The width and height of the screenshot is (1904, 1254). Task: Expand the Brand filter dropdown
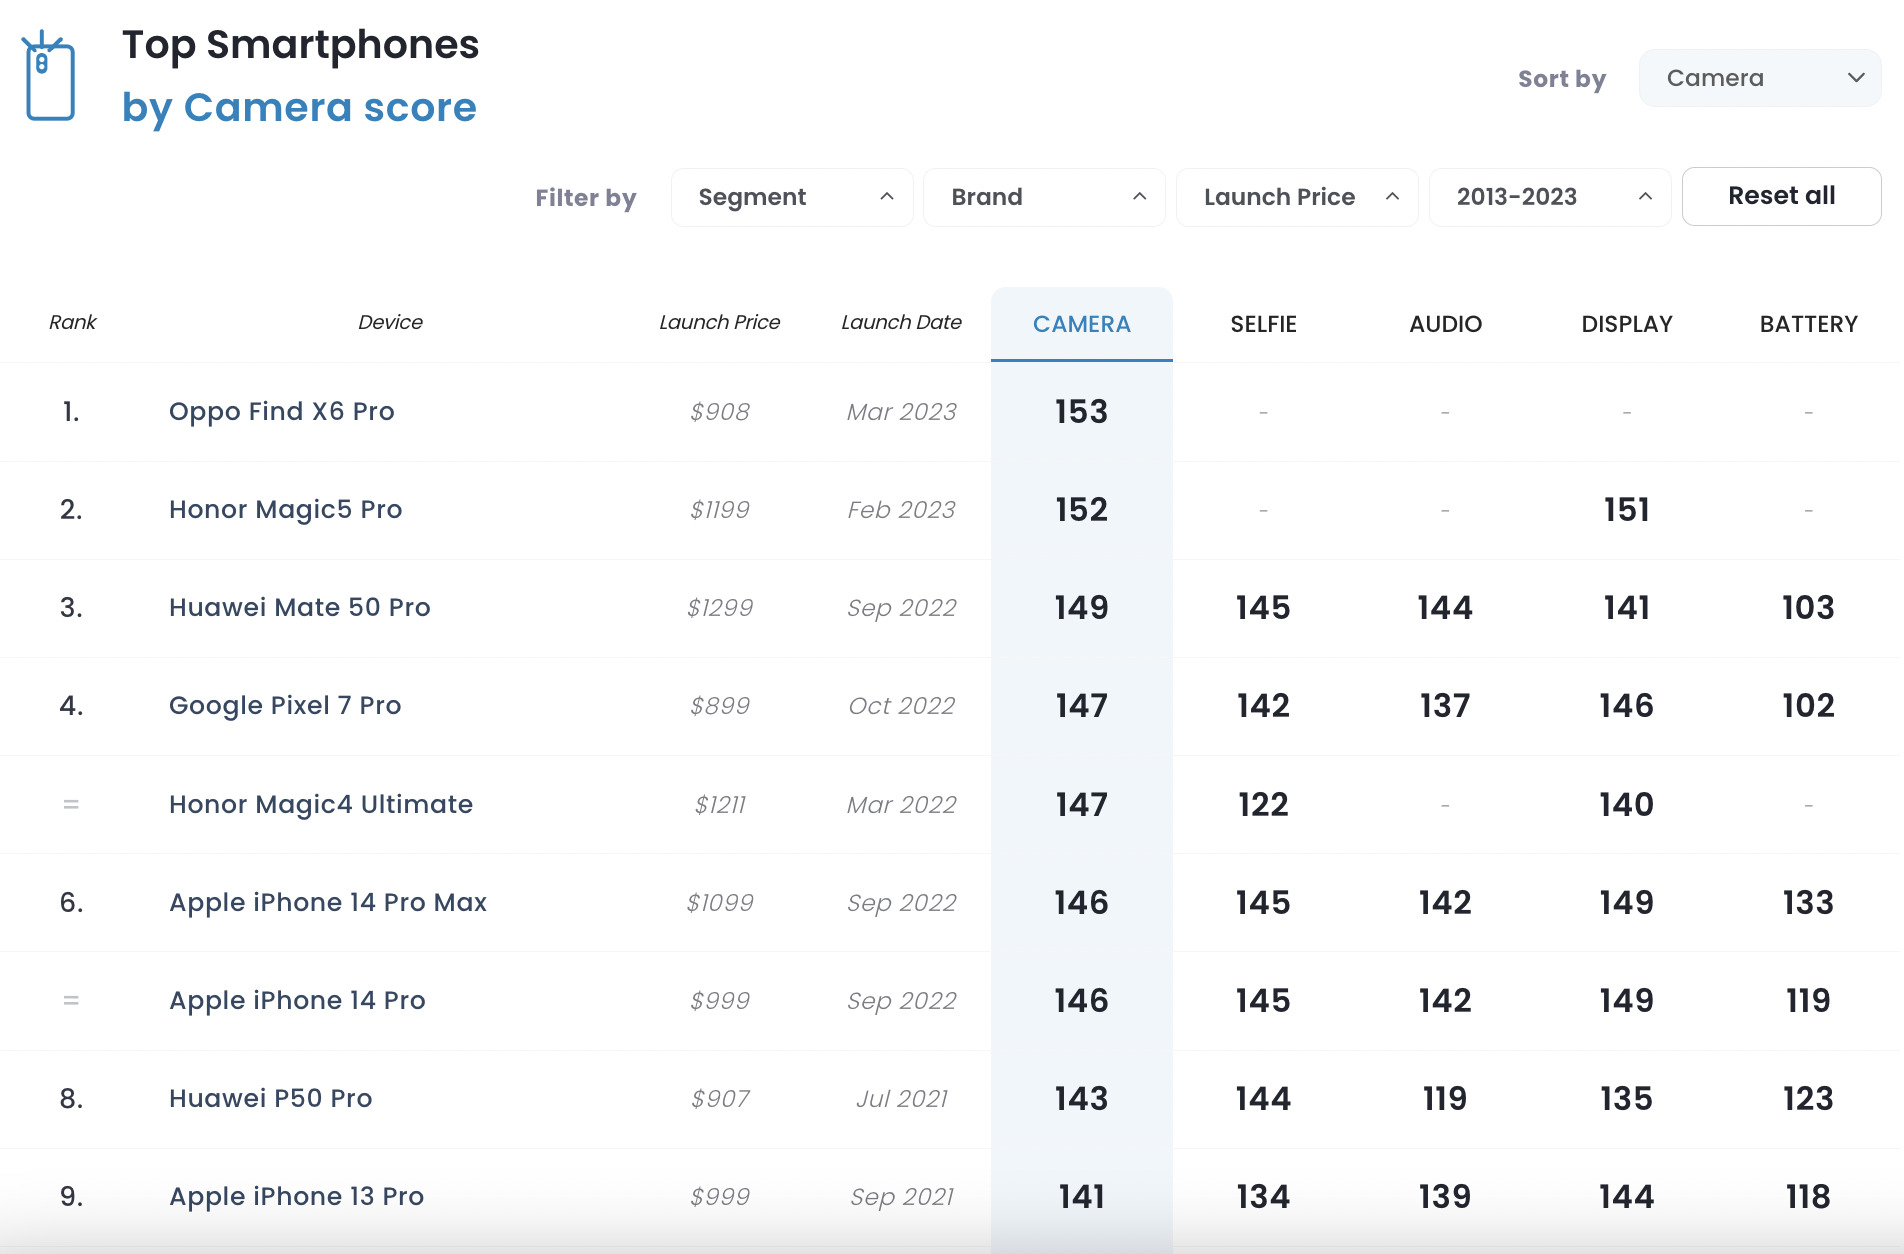tap(1044, 197)
